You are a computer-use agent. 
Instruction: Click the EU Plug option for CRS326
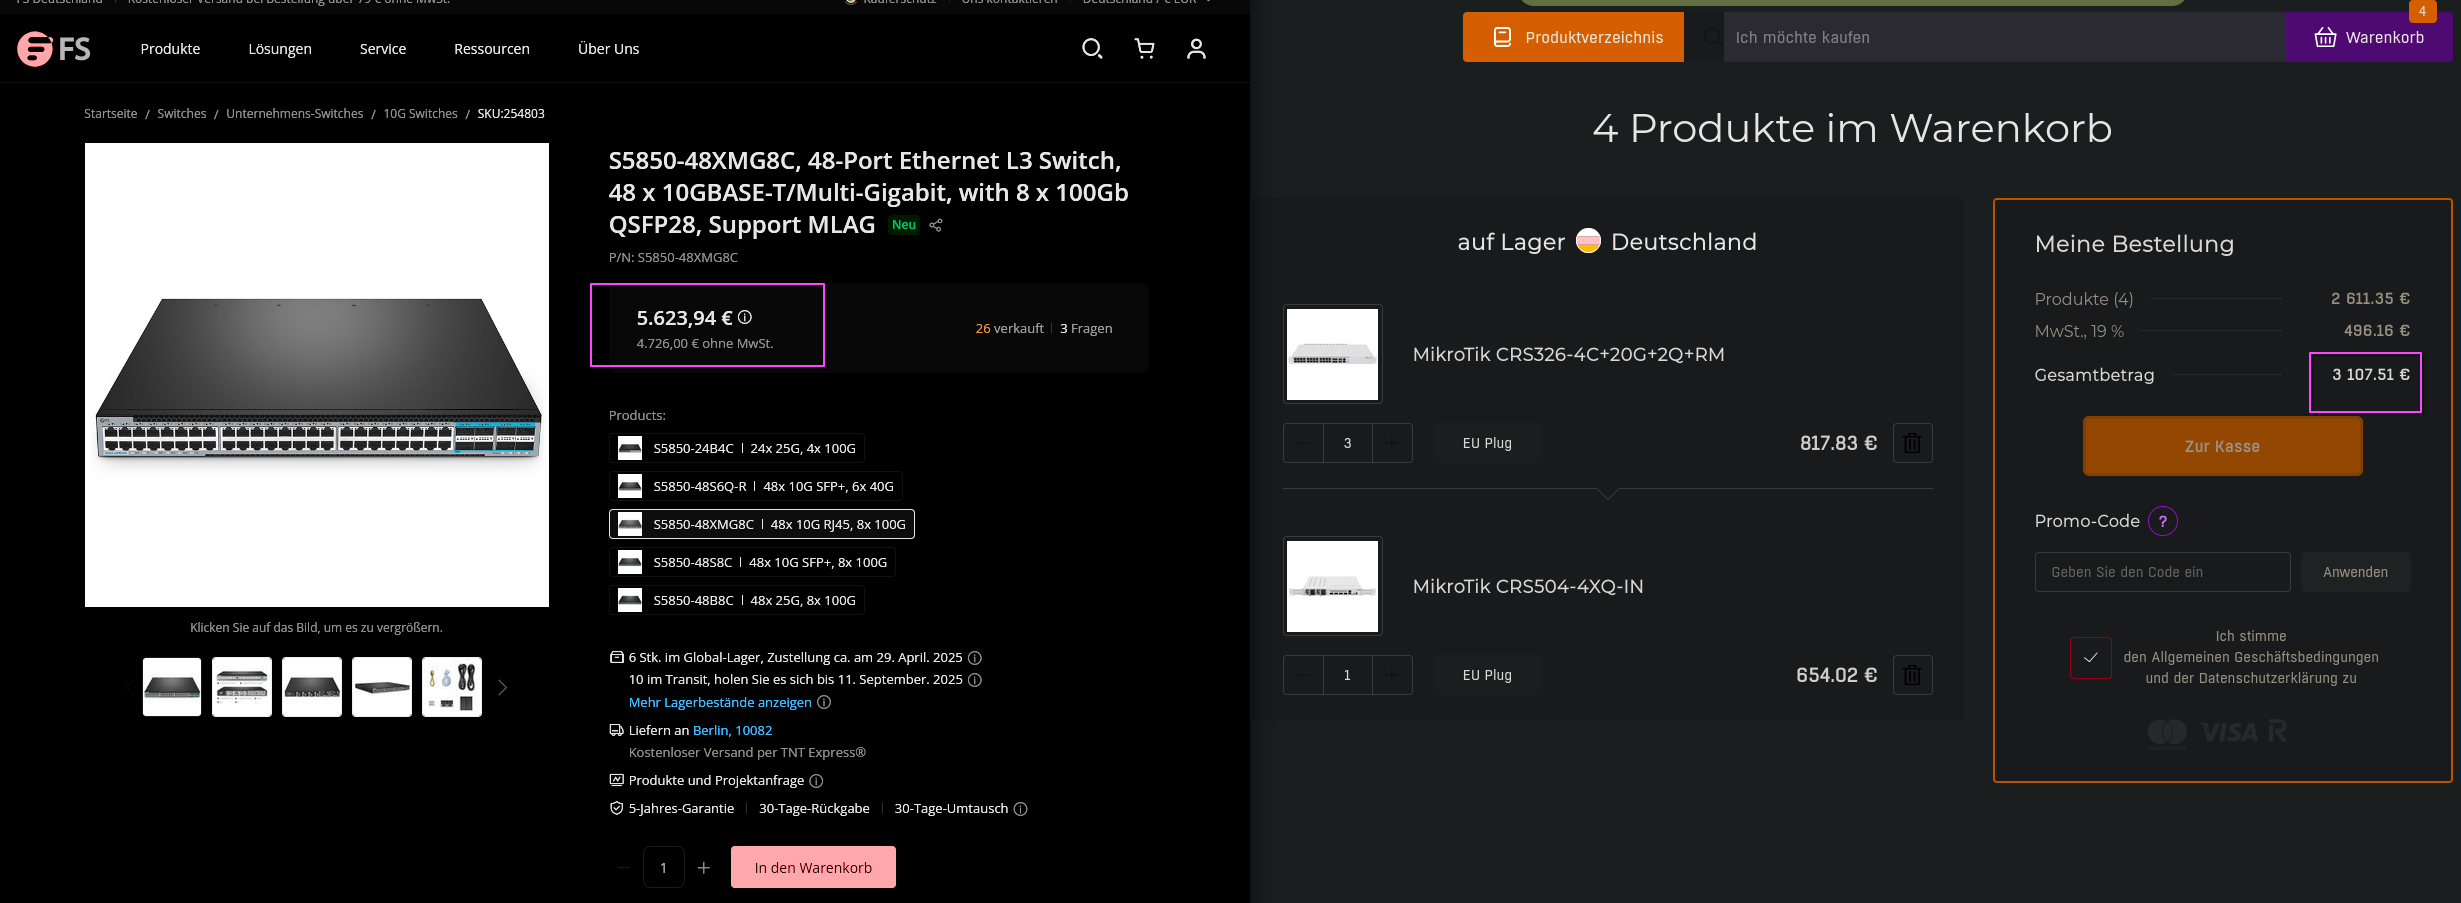click(1487, 443)
